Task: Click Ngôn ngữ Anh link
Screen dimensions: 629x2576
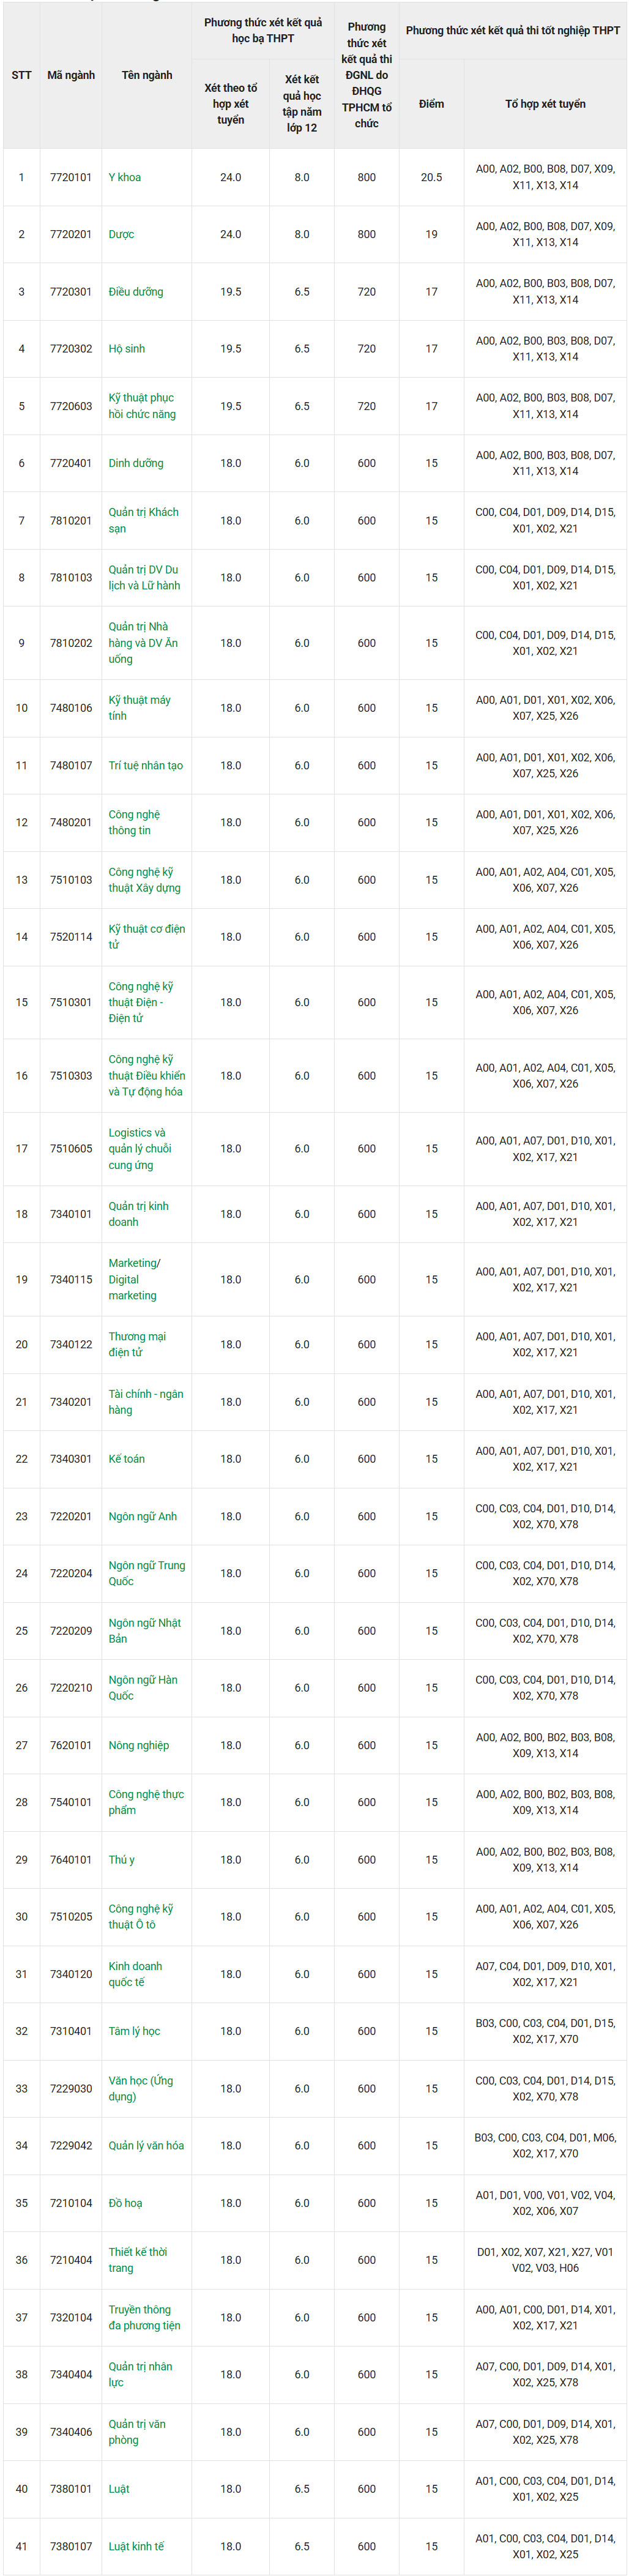Action: point(142,1516)
